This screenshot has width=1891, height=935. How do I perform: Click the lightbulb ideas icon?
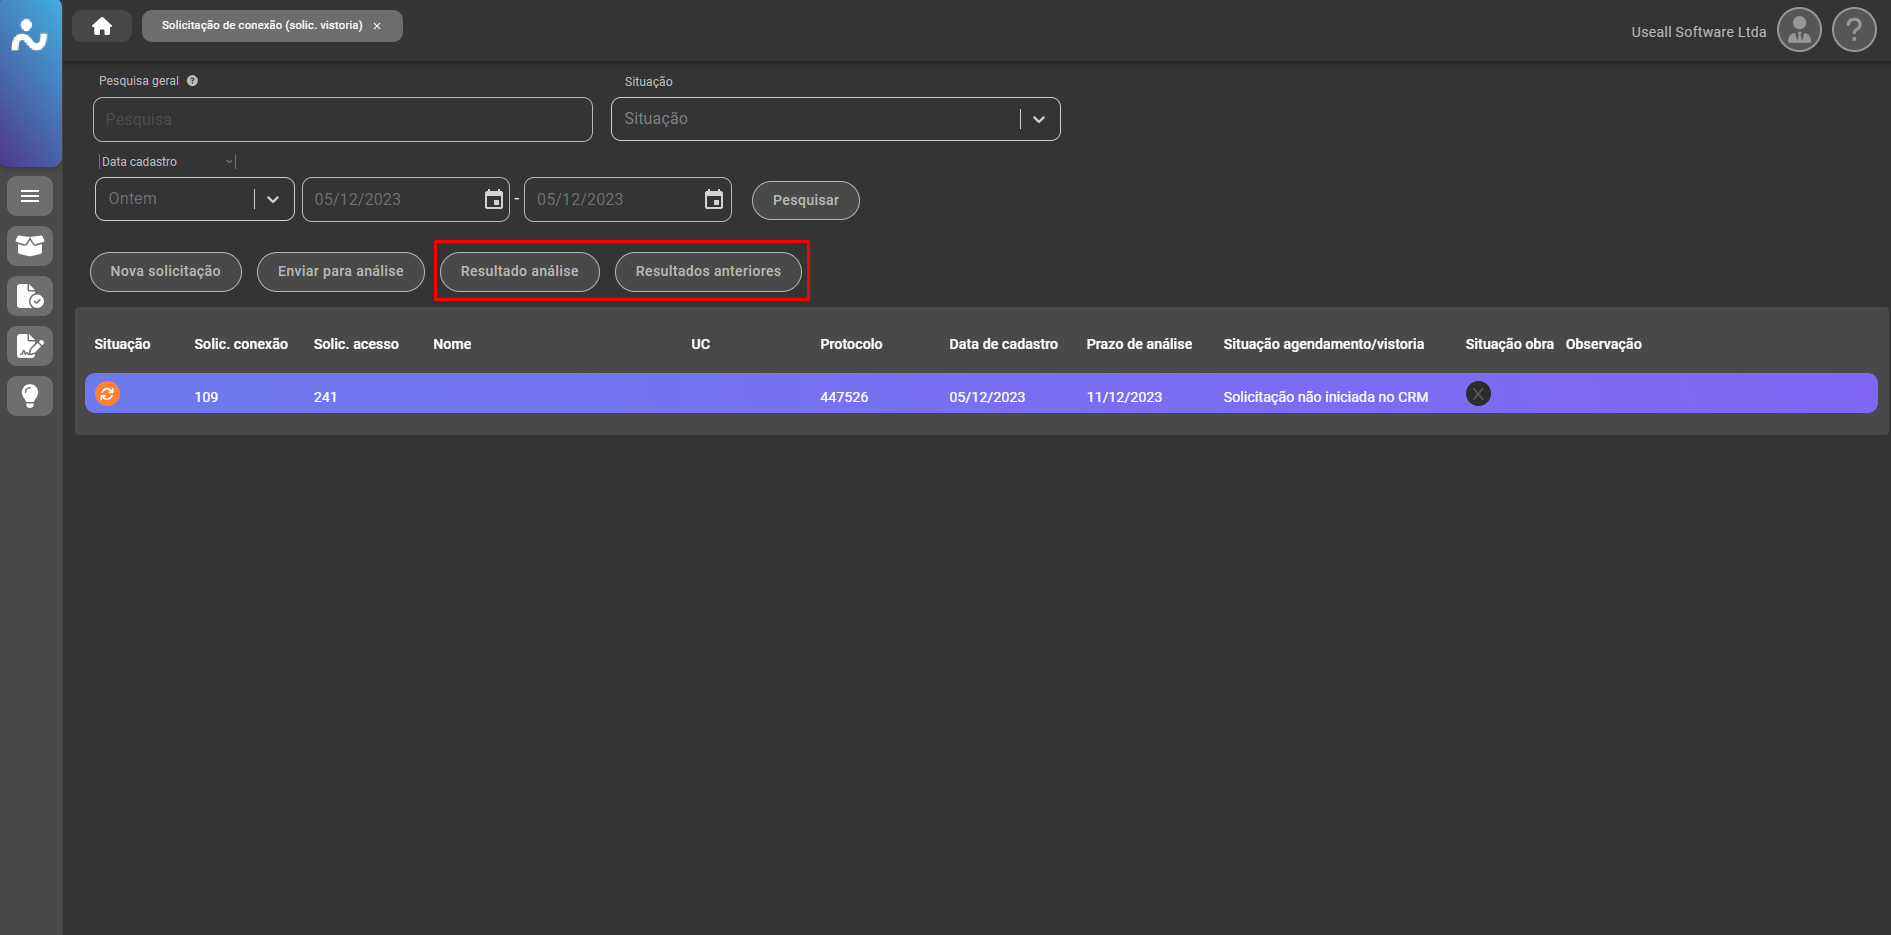click(30, 396)
